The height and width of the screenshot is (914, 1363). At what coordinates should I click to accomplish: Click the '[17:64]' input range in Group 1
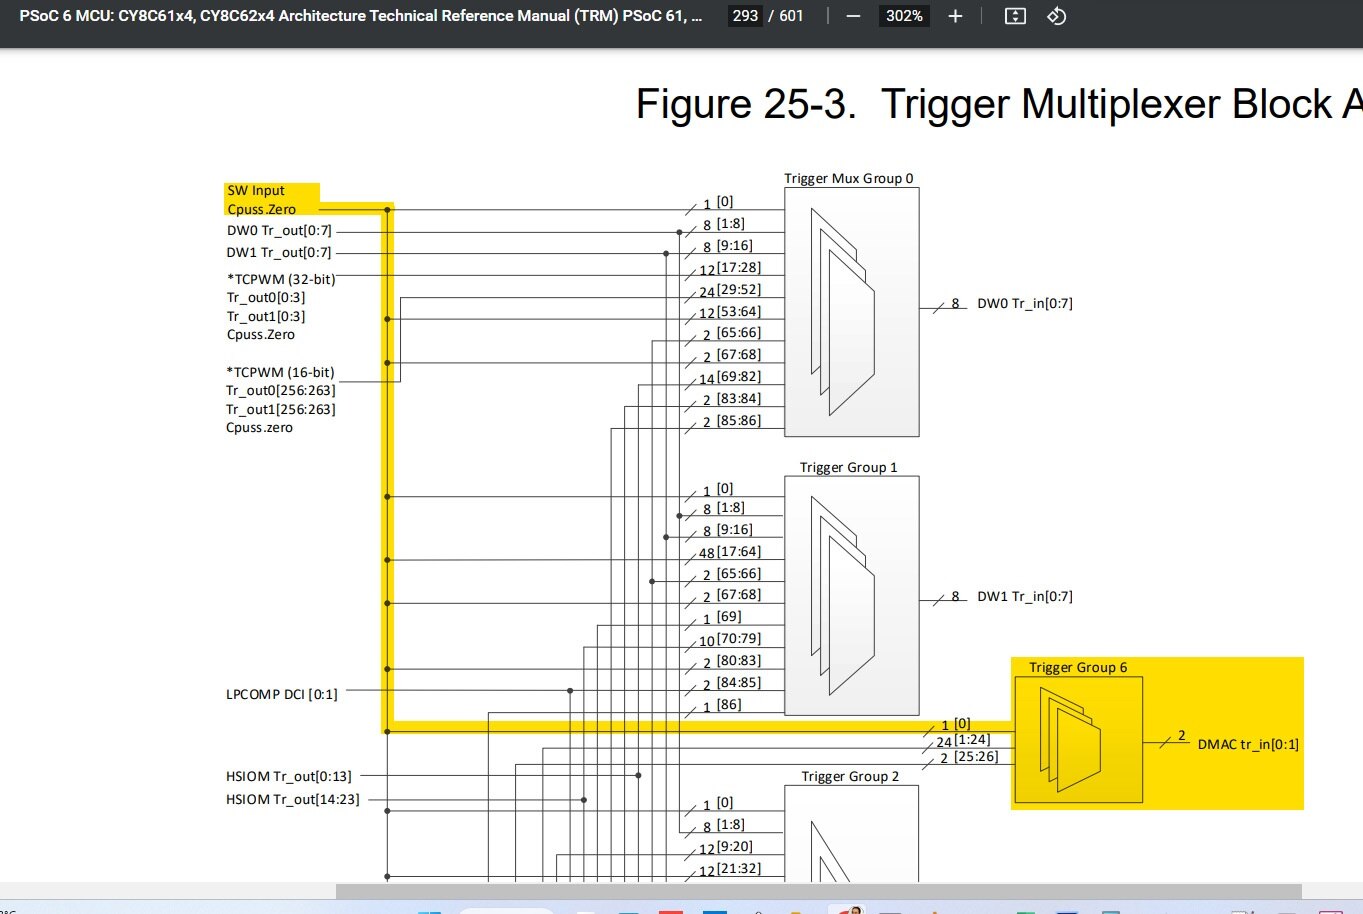click(739, 552)
